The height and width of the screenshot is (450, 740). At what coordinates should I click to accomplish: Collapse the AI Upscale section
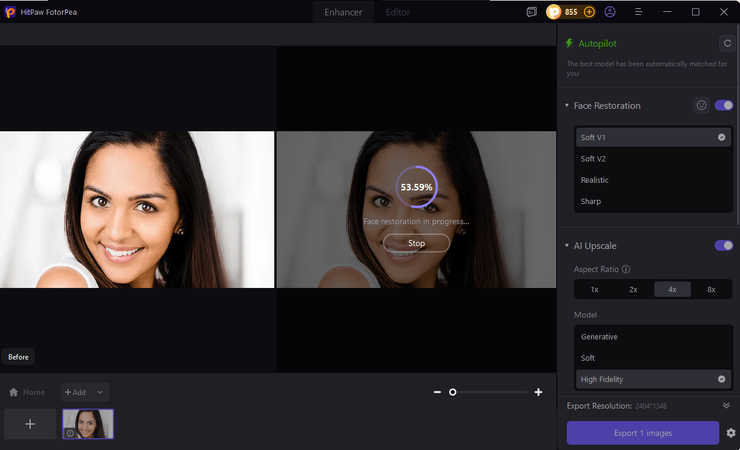point(566,246)
